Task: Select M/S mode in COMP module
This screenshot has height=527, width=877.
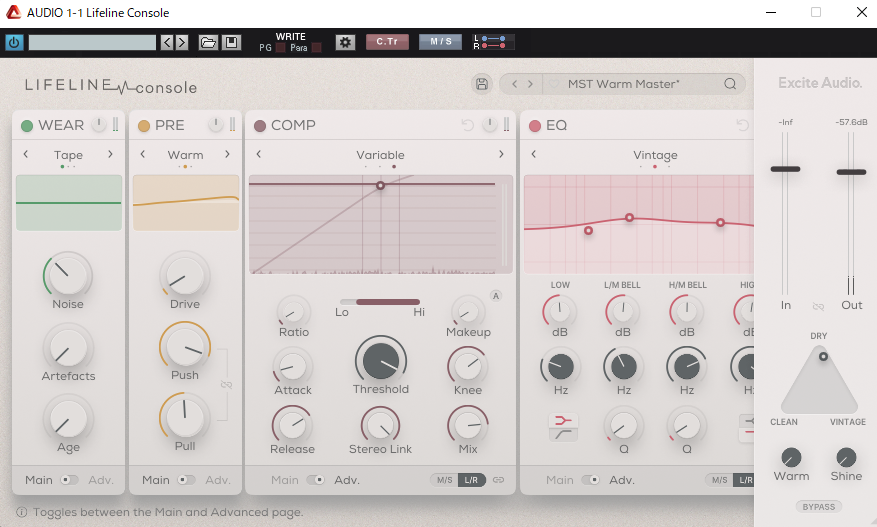Action: coord(445,480)
